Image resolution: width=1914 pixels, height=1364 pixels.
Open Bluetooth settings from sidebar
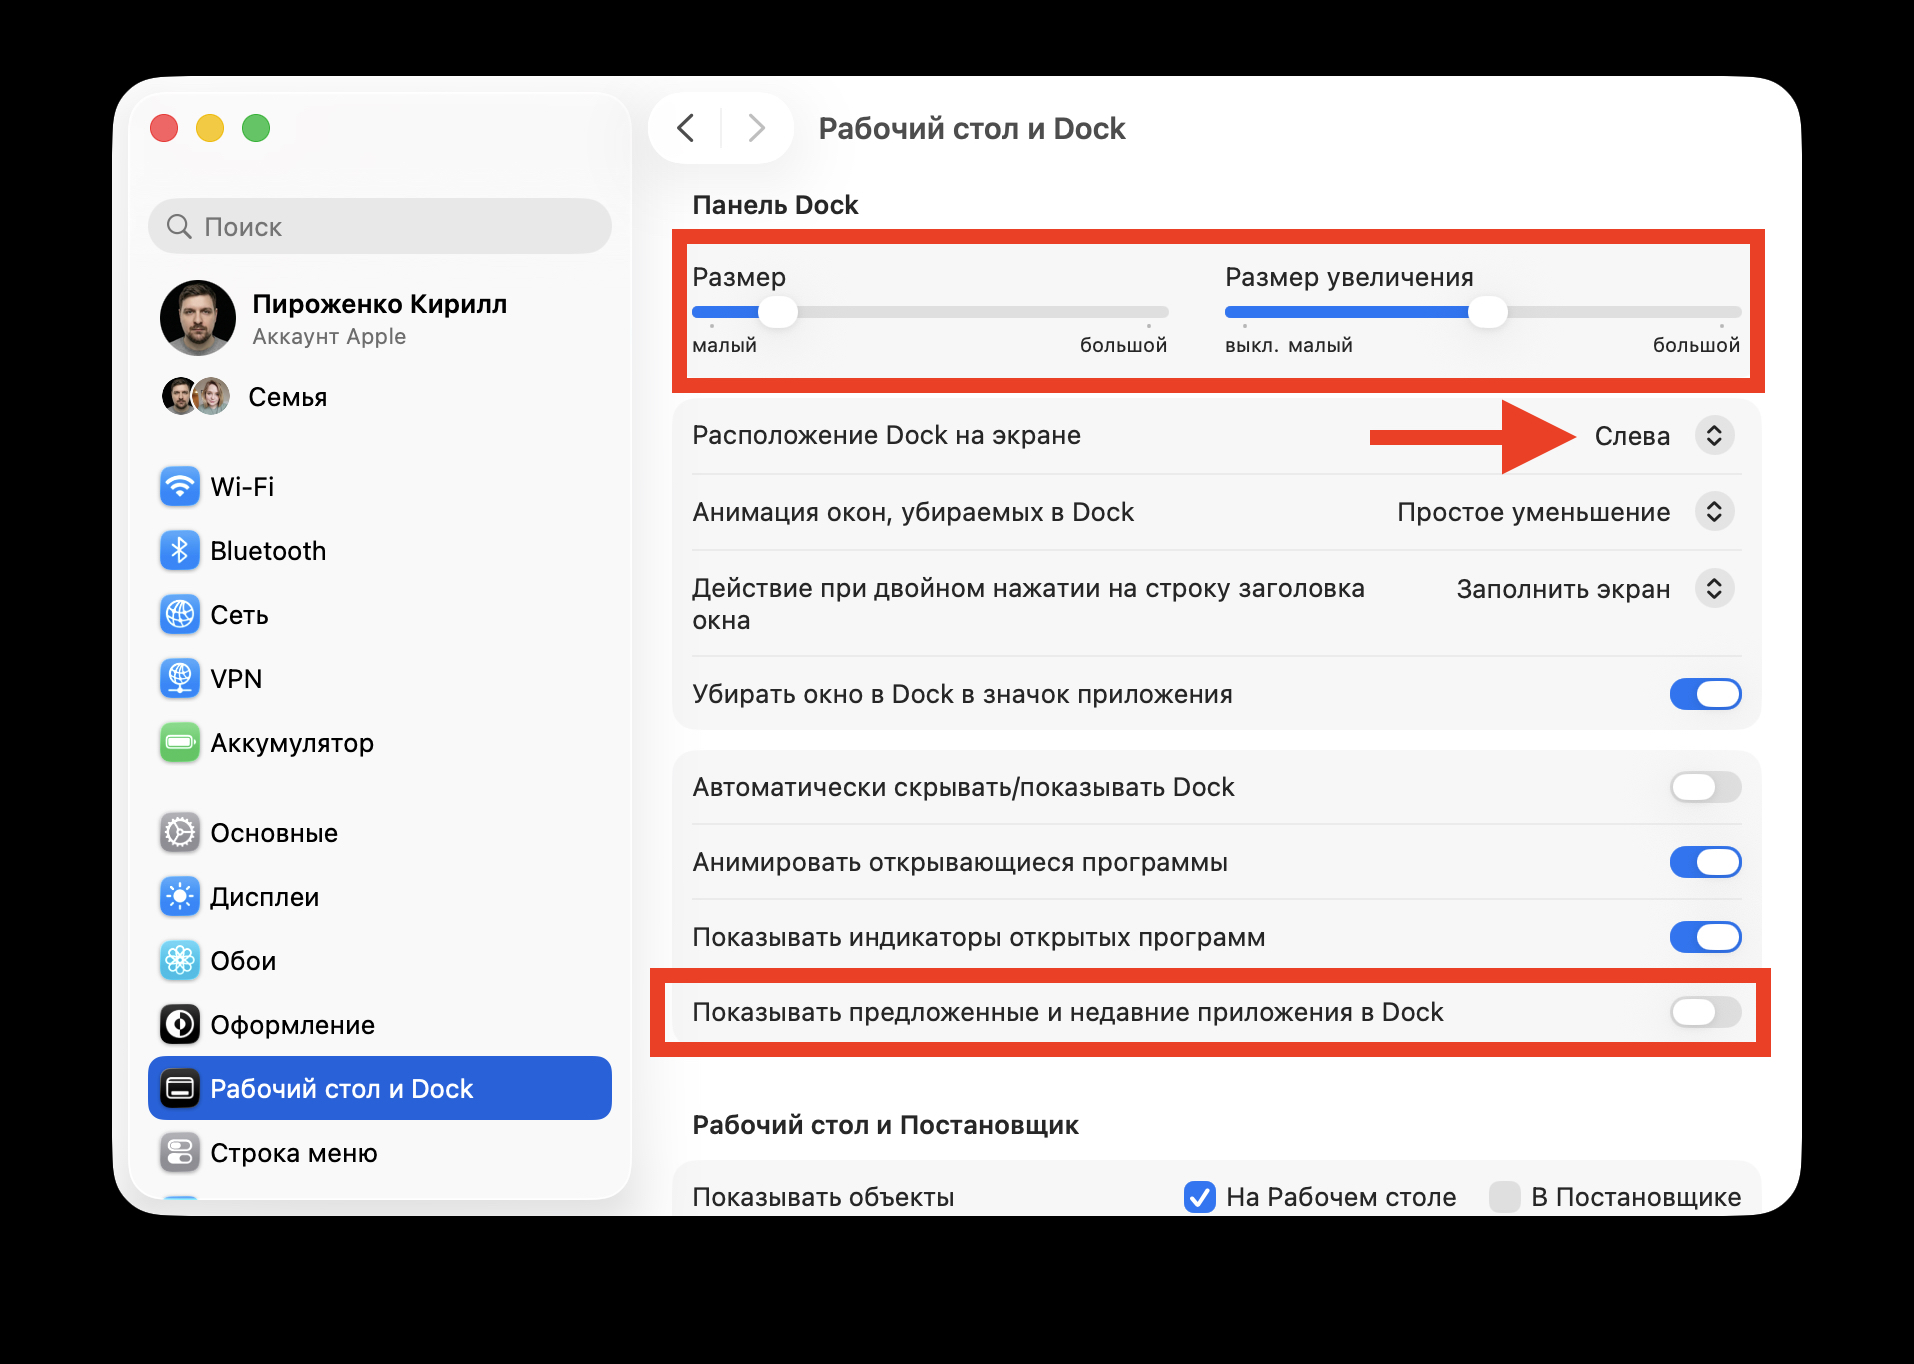pyautogui.click(x=268, y=550)
